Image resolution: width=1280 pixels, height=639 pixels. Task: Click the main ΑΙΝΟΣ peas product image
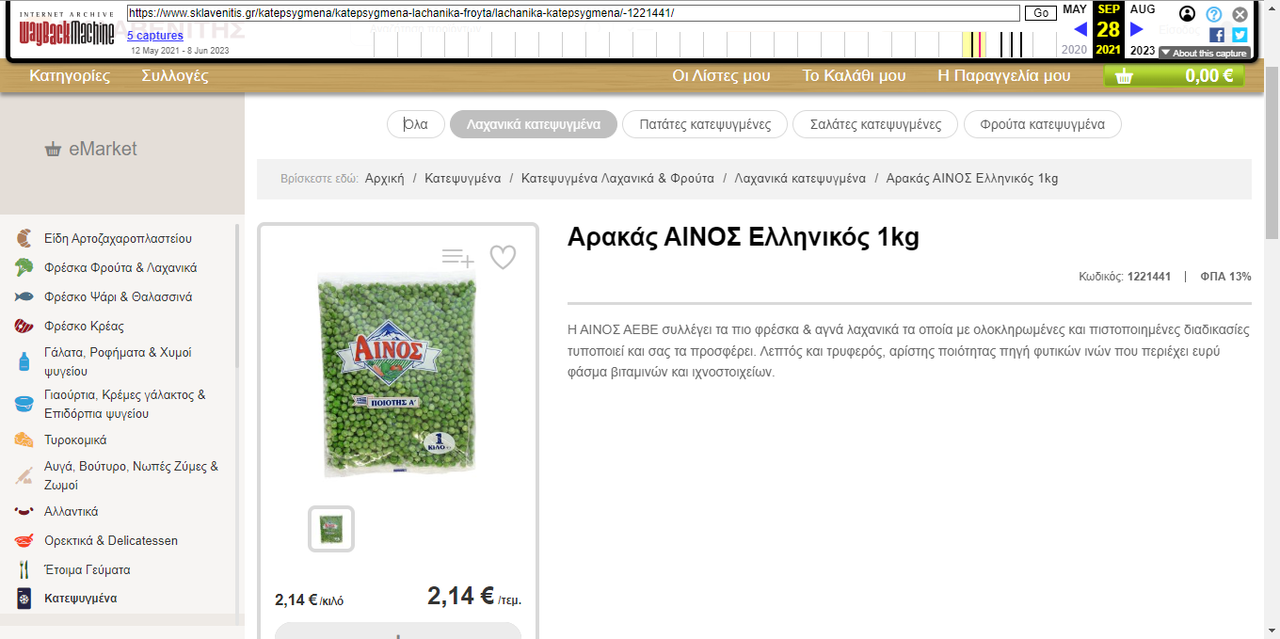coord(398,376)
